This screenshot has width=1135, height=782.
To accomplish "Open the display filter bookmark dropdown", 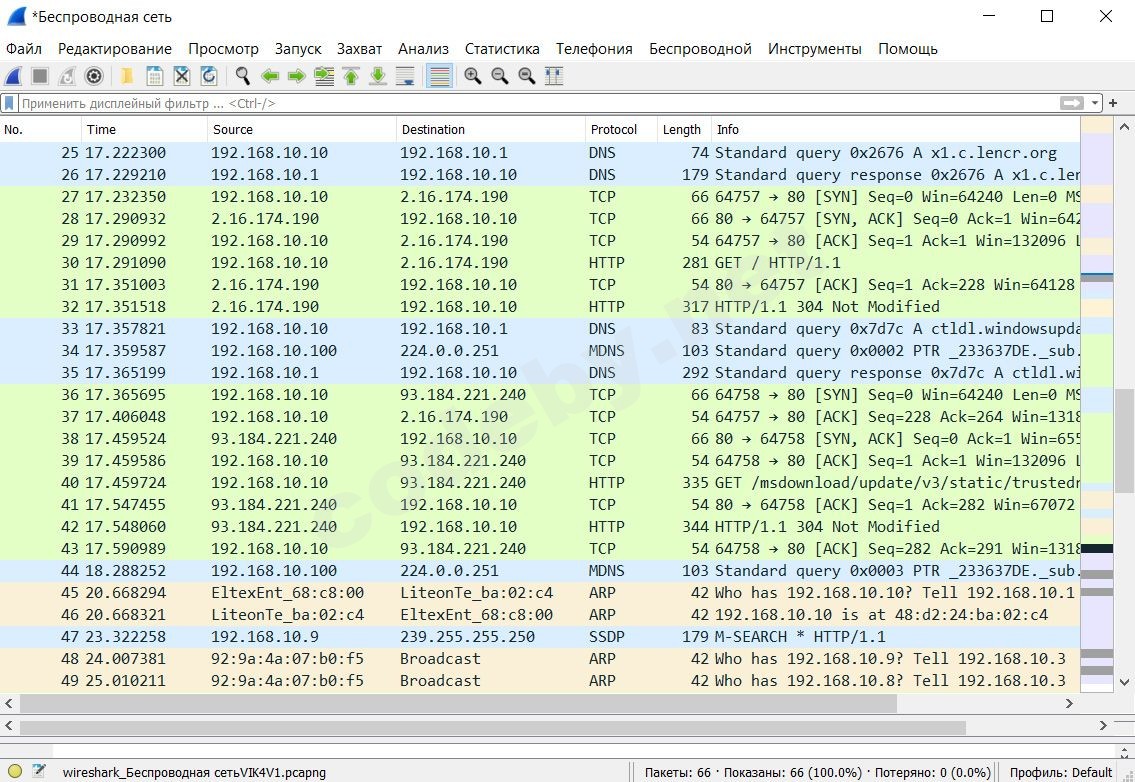I will pyautogui.click(x=9, y=102).
